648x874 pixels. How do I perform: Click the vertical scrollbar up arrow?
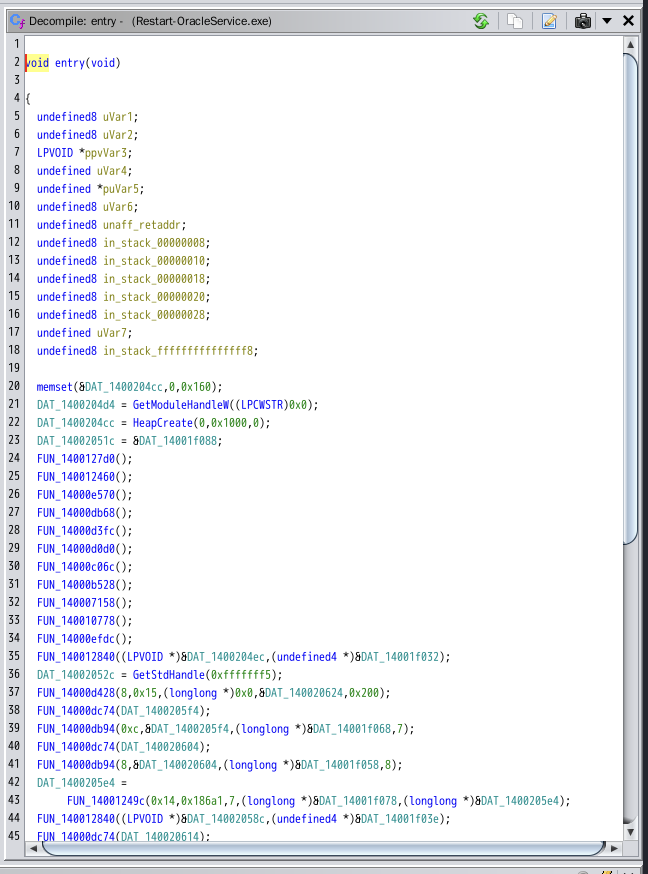click(630, 44)
